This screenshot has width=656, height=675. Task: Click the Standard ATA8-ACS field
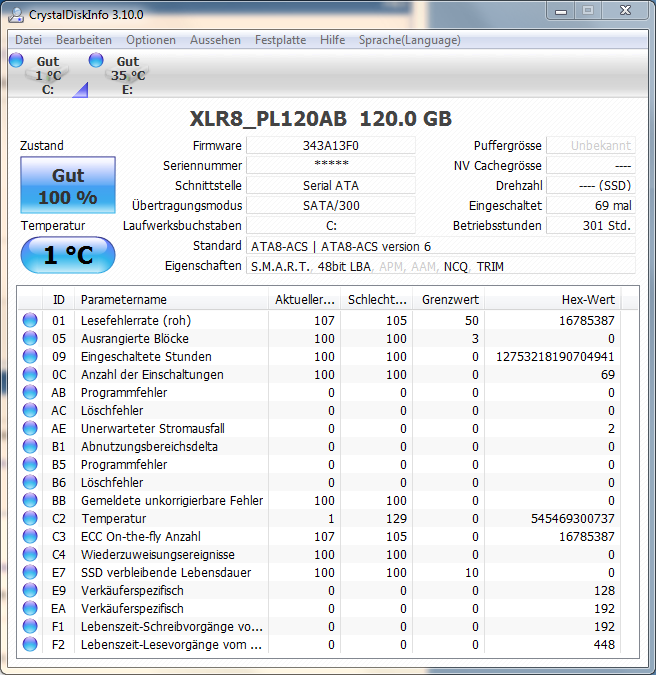[441, 246]
